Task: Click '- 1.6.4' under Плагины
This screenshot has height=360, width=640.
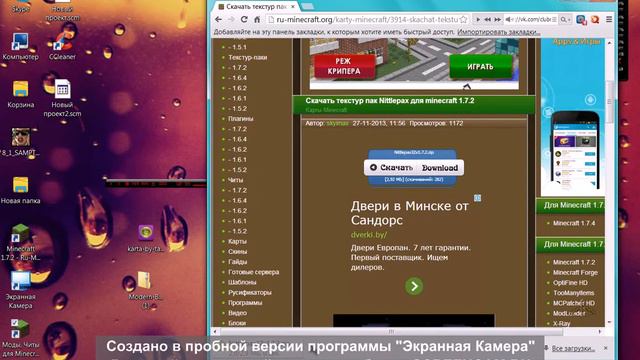Action: coord(238,139)
